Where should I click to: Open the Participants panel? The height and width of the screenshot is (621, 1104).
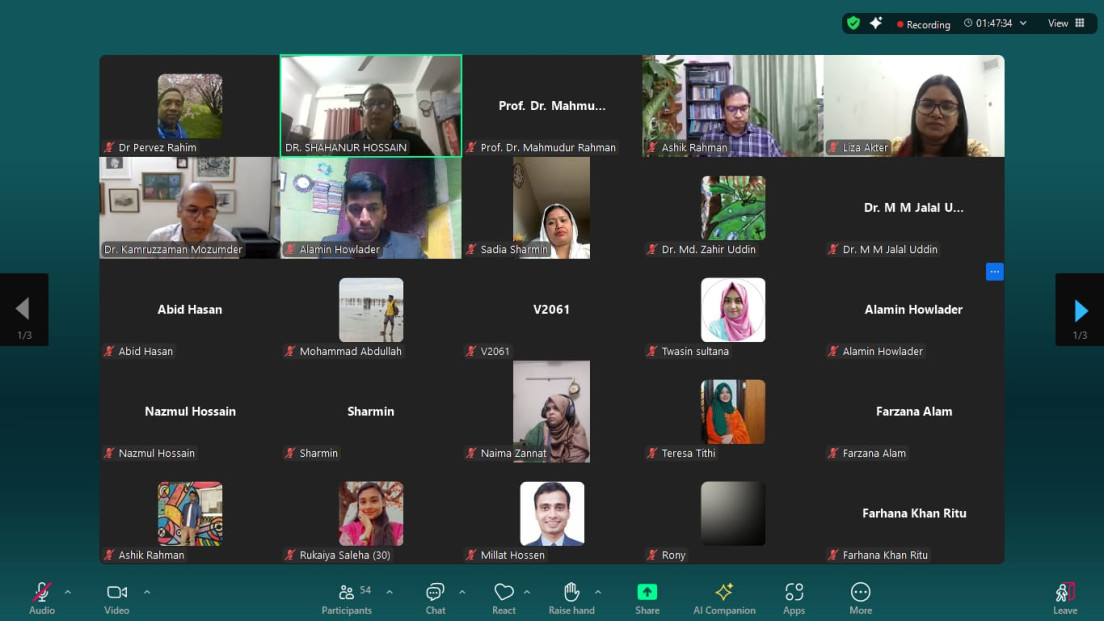[346, 597]
